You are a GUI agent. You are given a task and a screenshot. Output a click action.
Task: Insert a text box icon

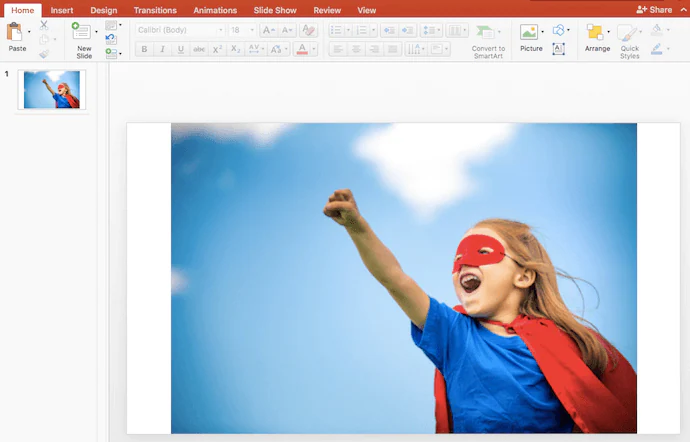pos(558,49)
